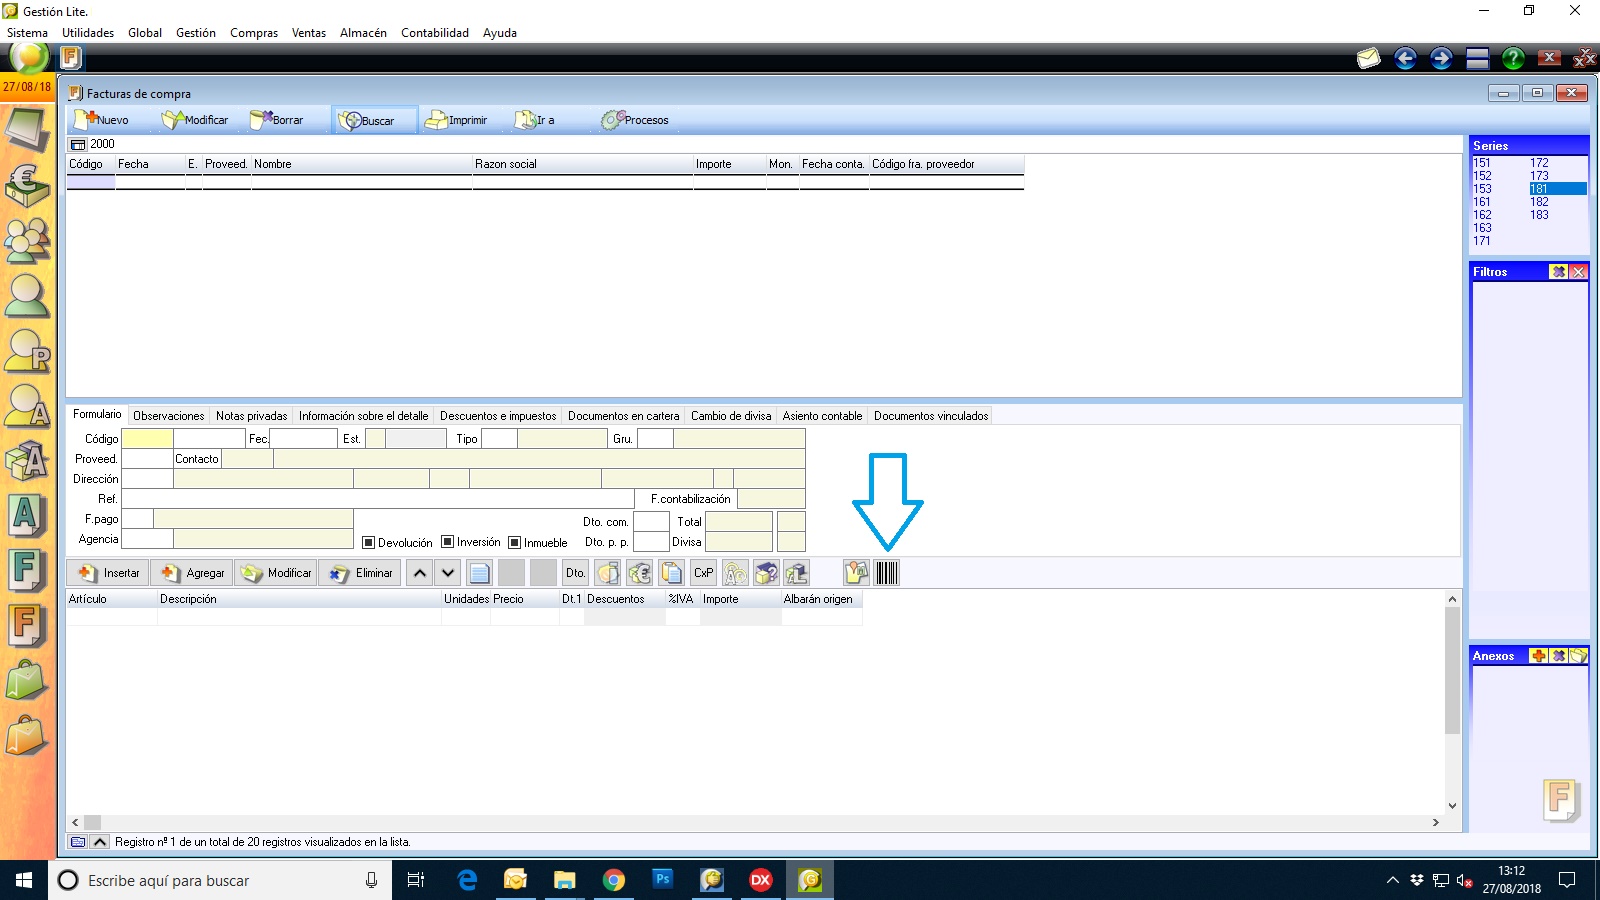Select series 172 in Series list
This screenshot has width=1600, height=900.
tap(1539, 163)
